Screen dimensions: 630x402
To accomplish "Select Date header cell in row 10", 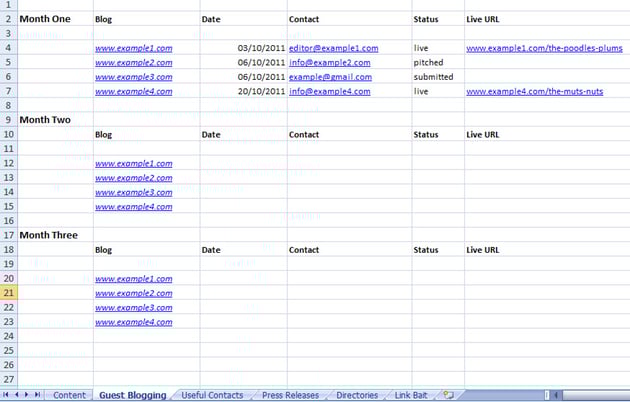I will (x=243, y=135).
